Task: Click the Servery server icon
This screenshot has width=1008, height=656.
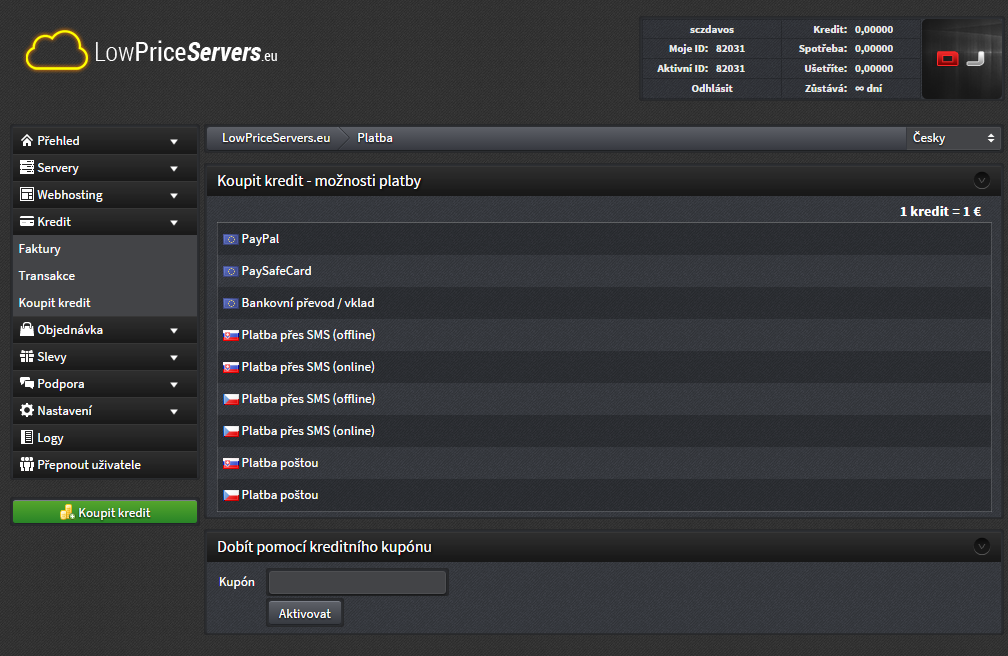Action: tap(25, 167)
